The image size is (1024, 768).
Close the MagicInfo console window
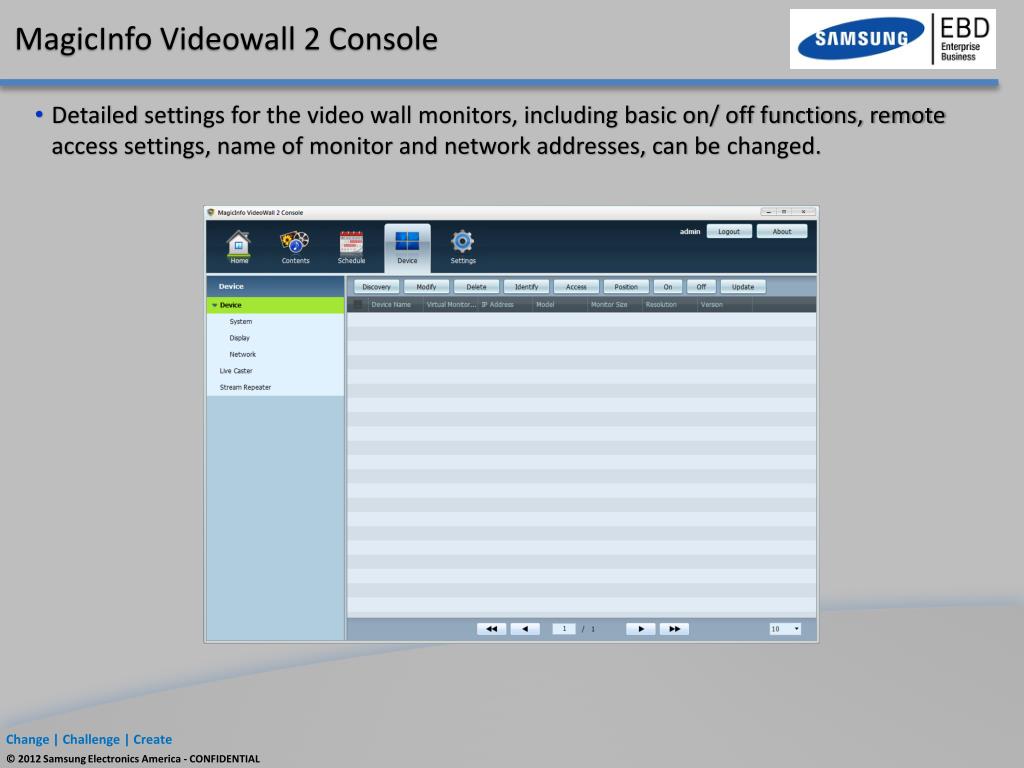pyautogui.click(x=804, y=212)
